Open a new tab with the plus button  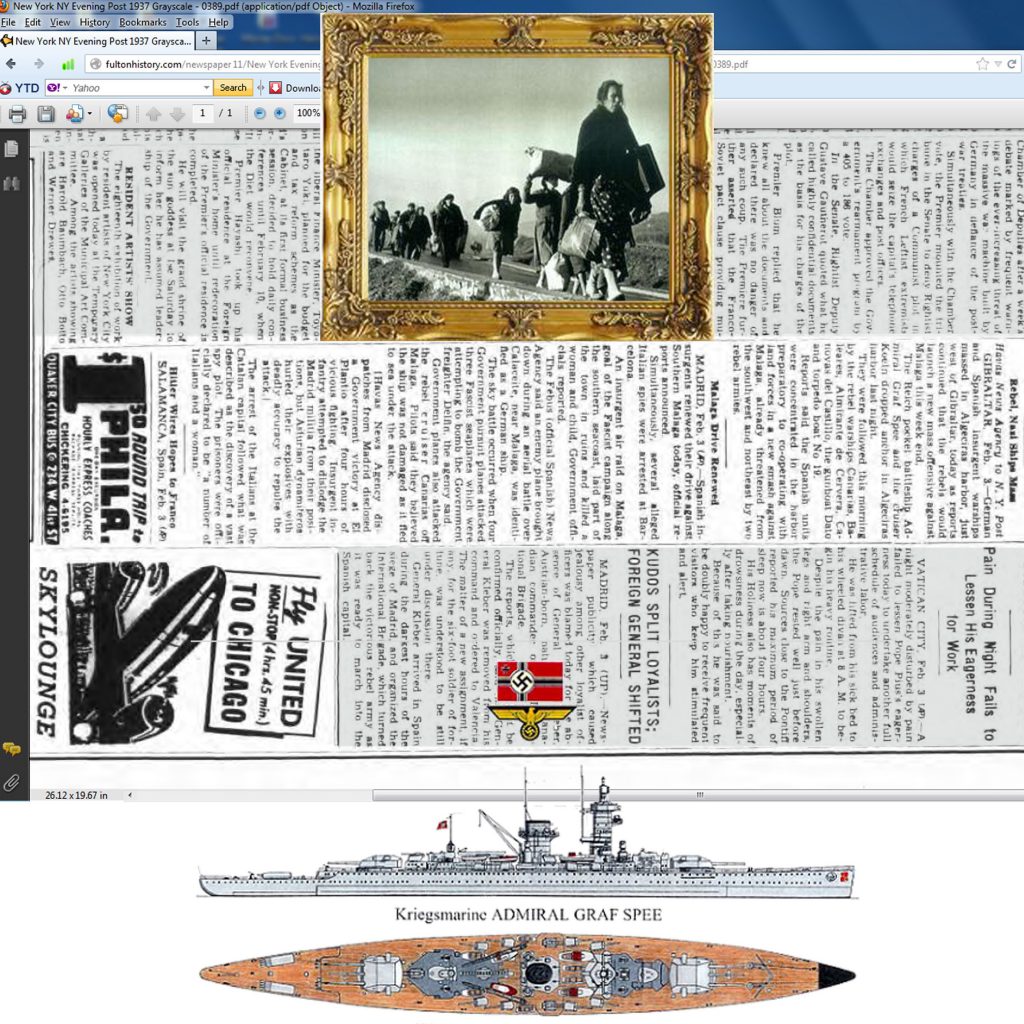click(206, 41)
